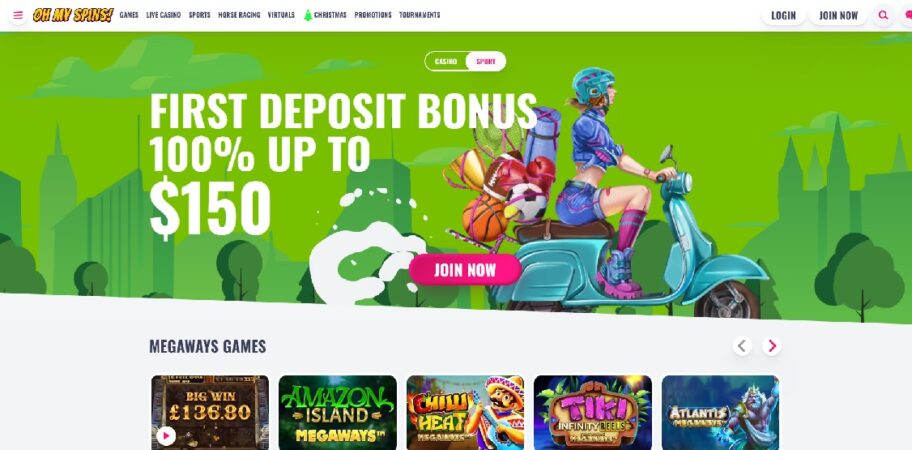Image resolution: width=912 pixels, height=450 pixels.
Task: Show previous Megaways games with left arrow
Action: (x=742, y=347)
